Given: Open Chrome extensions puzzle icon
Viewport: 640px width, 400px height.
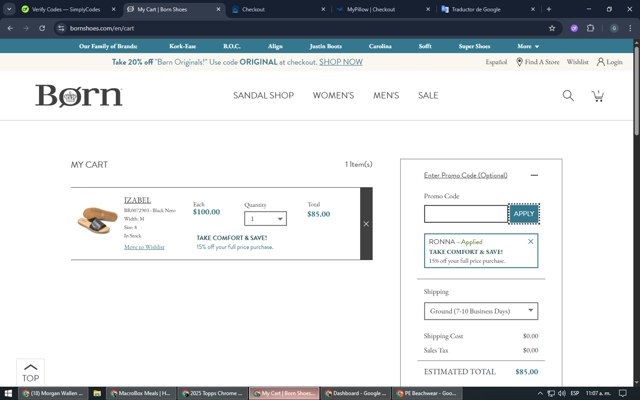Looking at the screenshot, I should [590, 28].
